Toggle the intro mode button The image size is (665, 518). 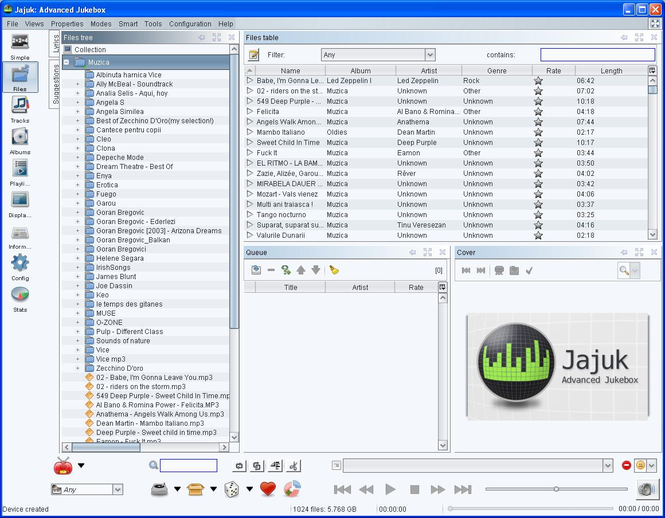pos(293,466)
